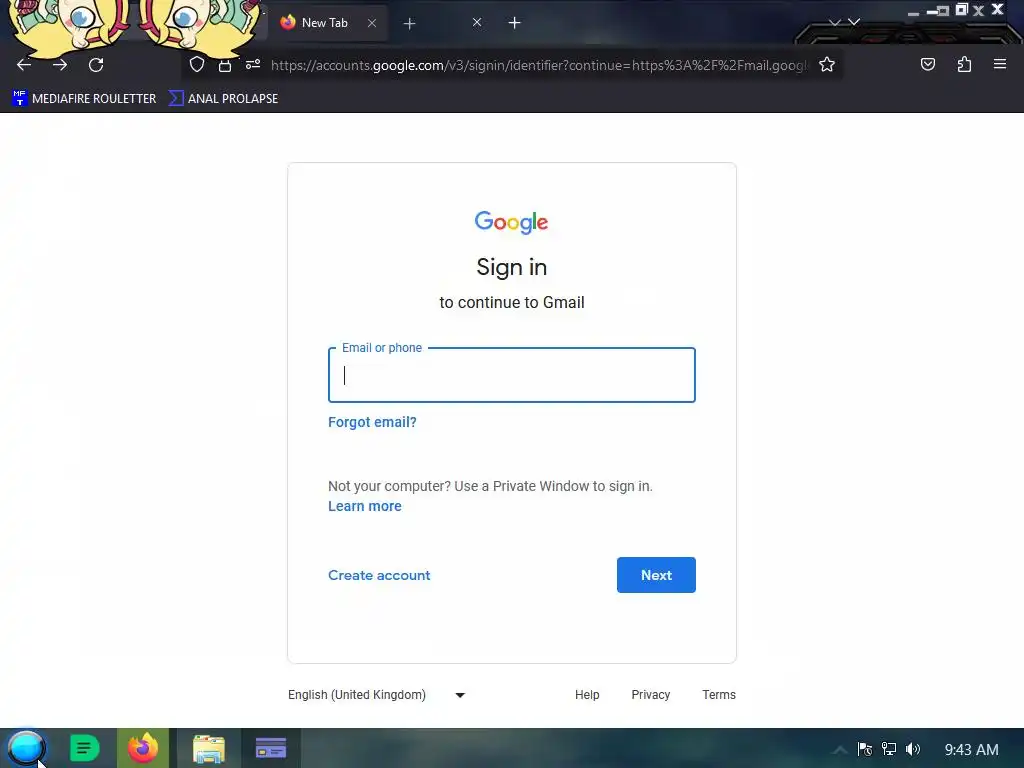Open the Extensions puzzle icon

click(964, 64)
